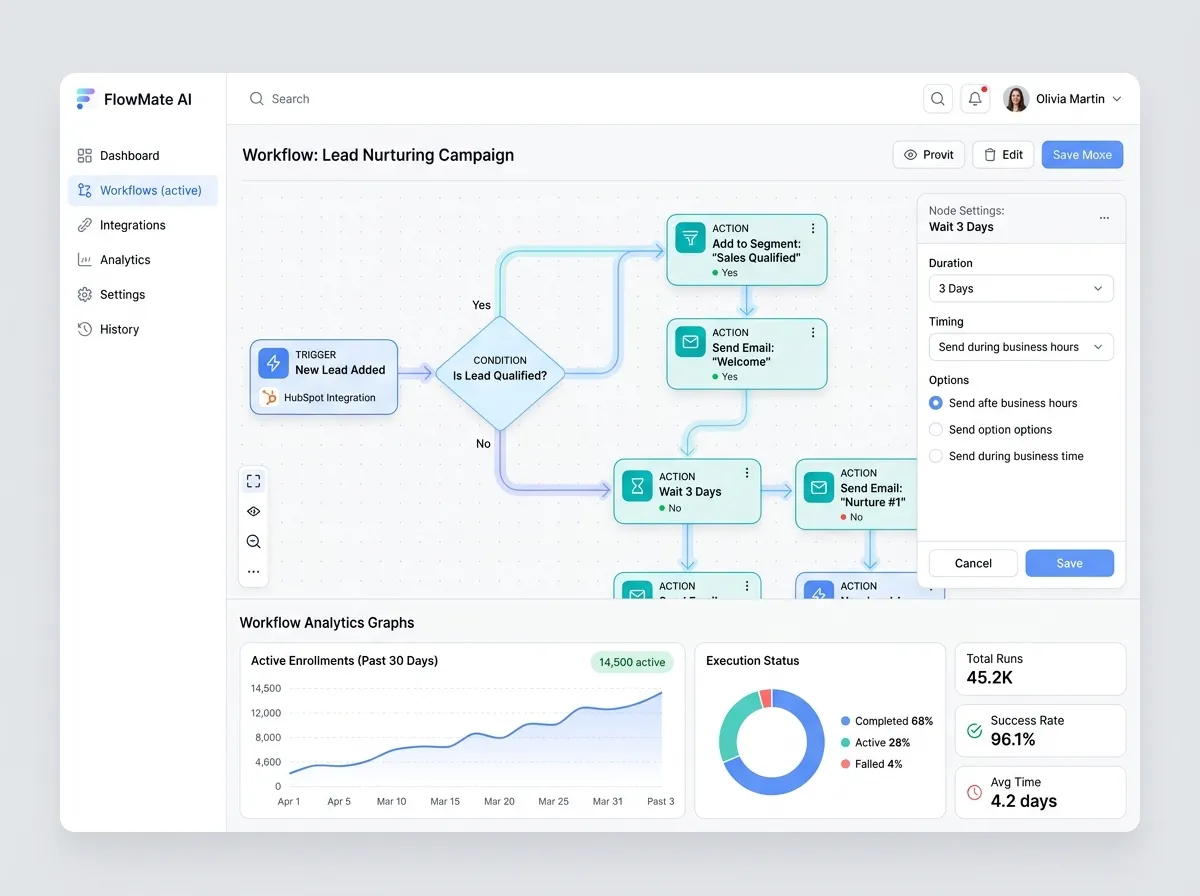The height and width of the screenshot is (896, 1200).
Task: Open the Duration "3 Days" dropdown
Action: tap(1021, 289)
